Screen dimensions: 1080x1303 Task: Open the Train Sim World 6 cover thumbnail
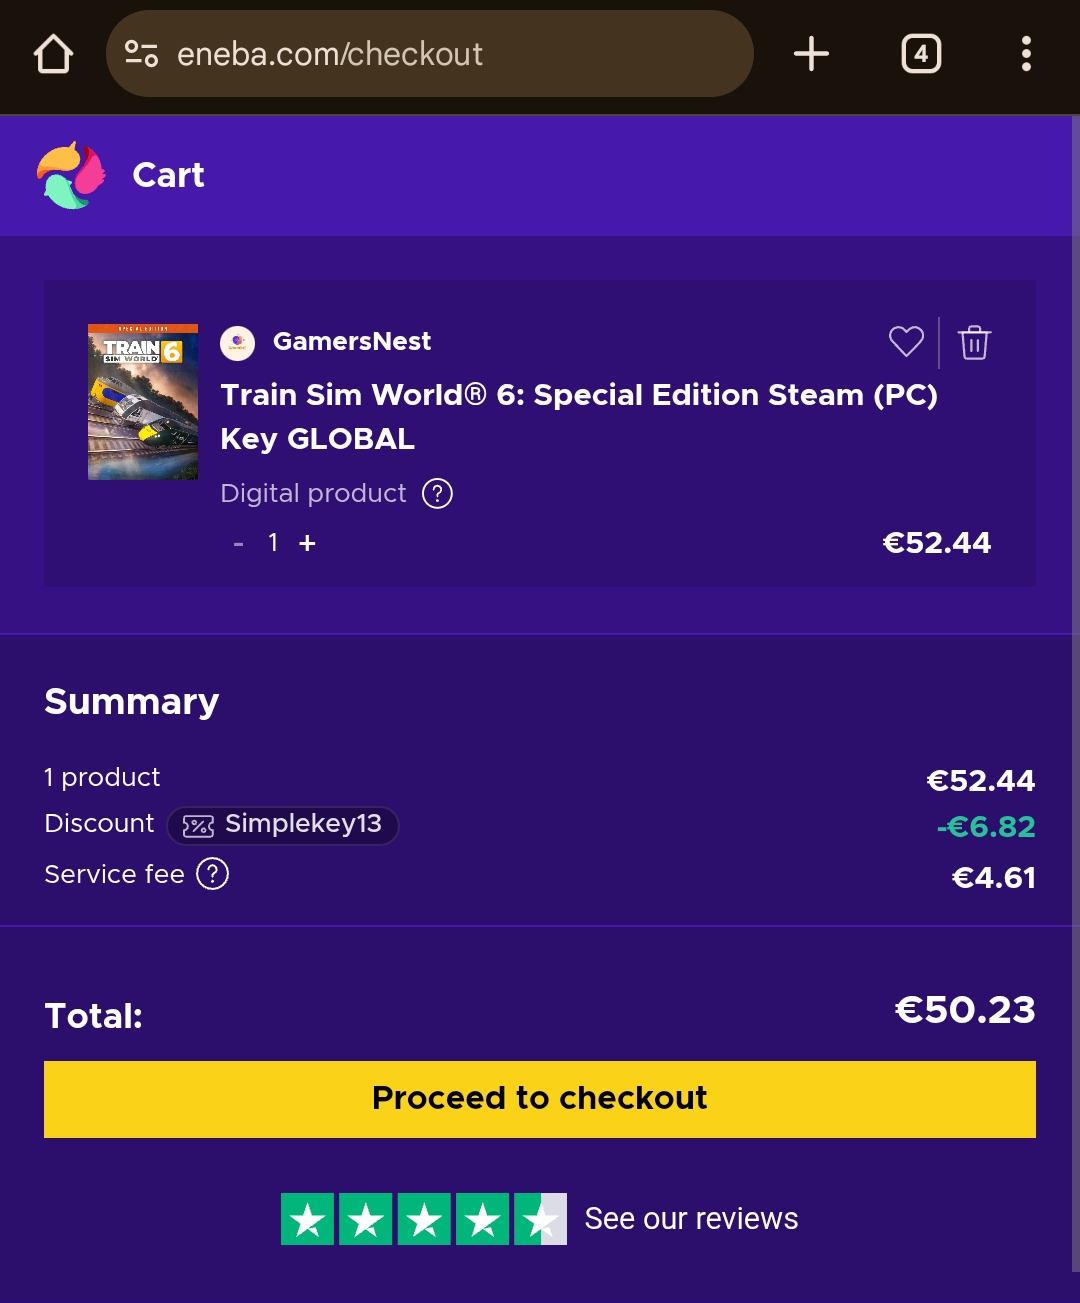143,402
